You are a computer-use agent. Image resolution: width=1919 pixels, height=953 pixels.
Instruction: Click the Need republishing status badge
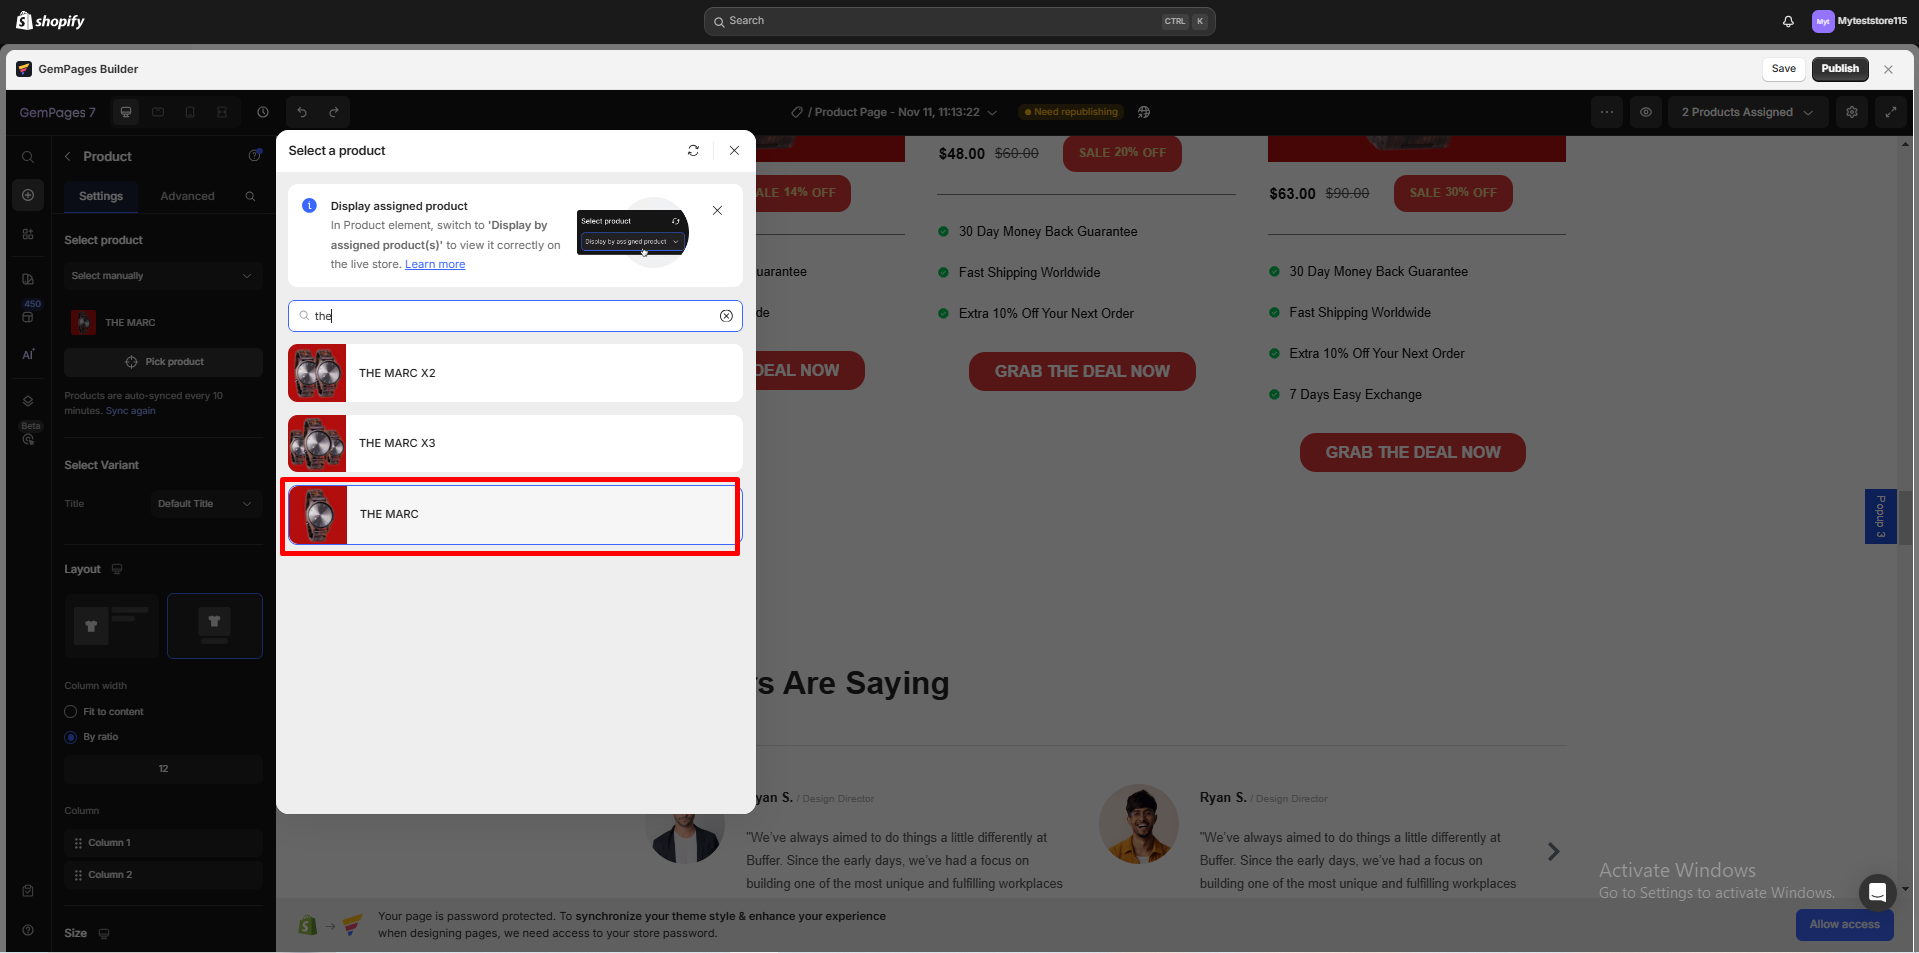tap(1071, 112)
